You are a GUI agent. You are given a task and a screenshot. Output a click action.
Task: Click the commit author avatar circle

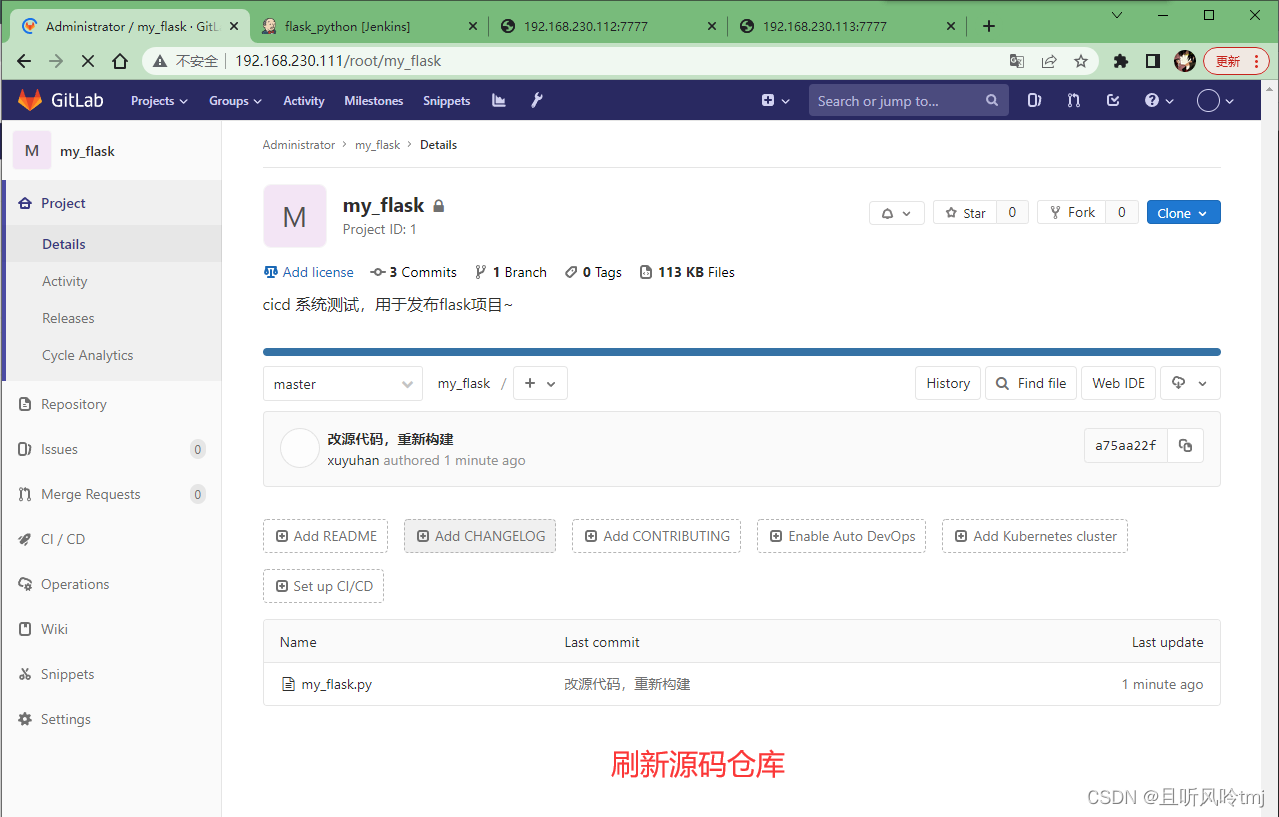(299, 448)
